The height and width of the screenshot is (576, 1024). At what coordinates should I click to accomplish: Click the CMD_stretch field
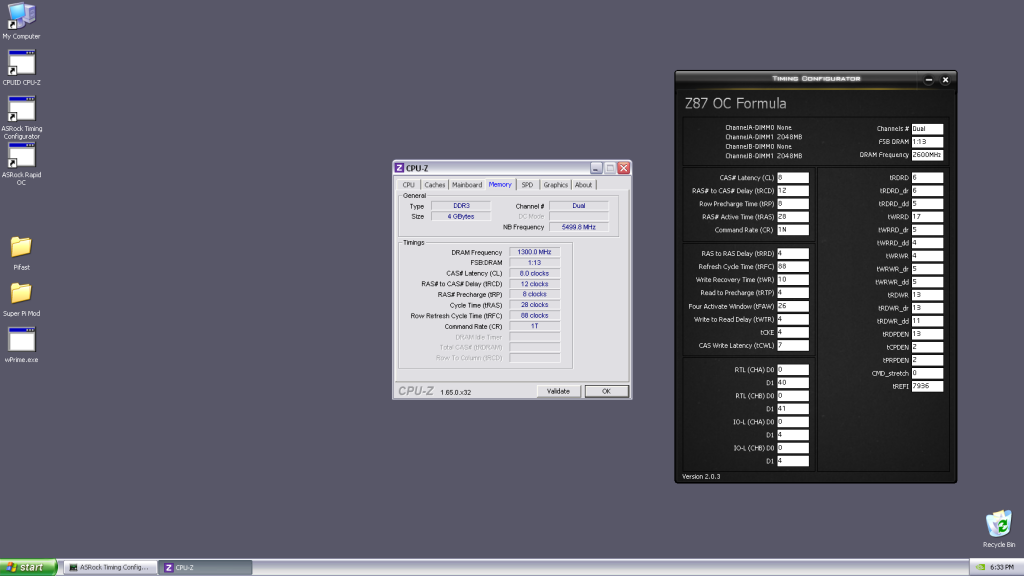927,373
